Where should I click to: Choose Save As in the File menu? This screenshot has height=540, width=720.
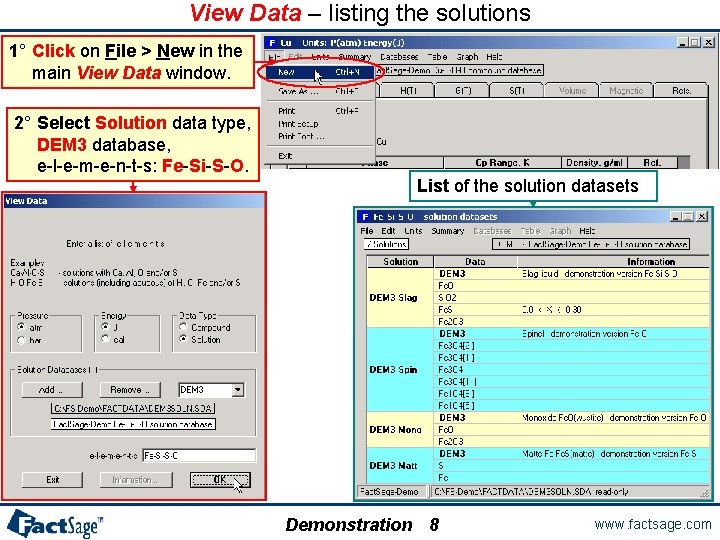click(x=319, y=91)
